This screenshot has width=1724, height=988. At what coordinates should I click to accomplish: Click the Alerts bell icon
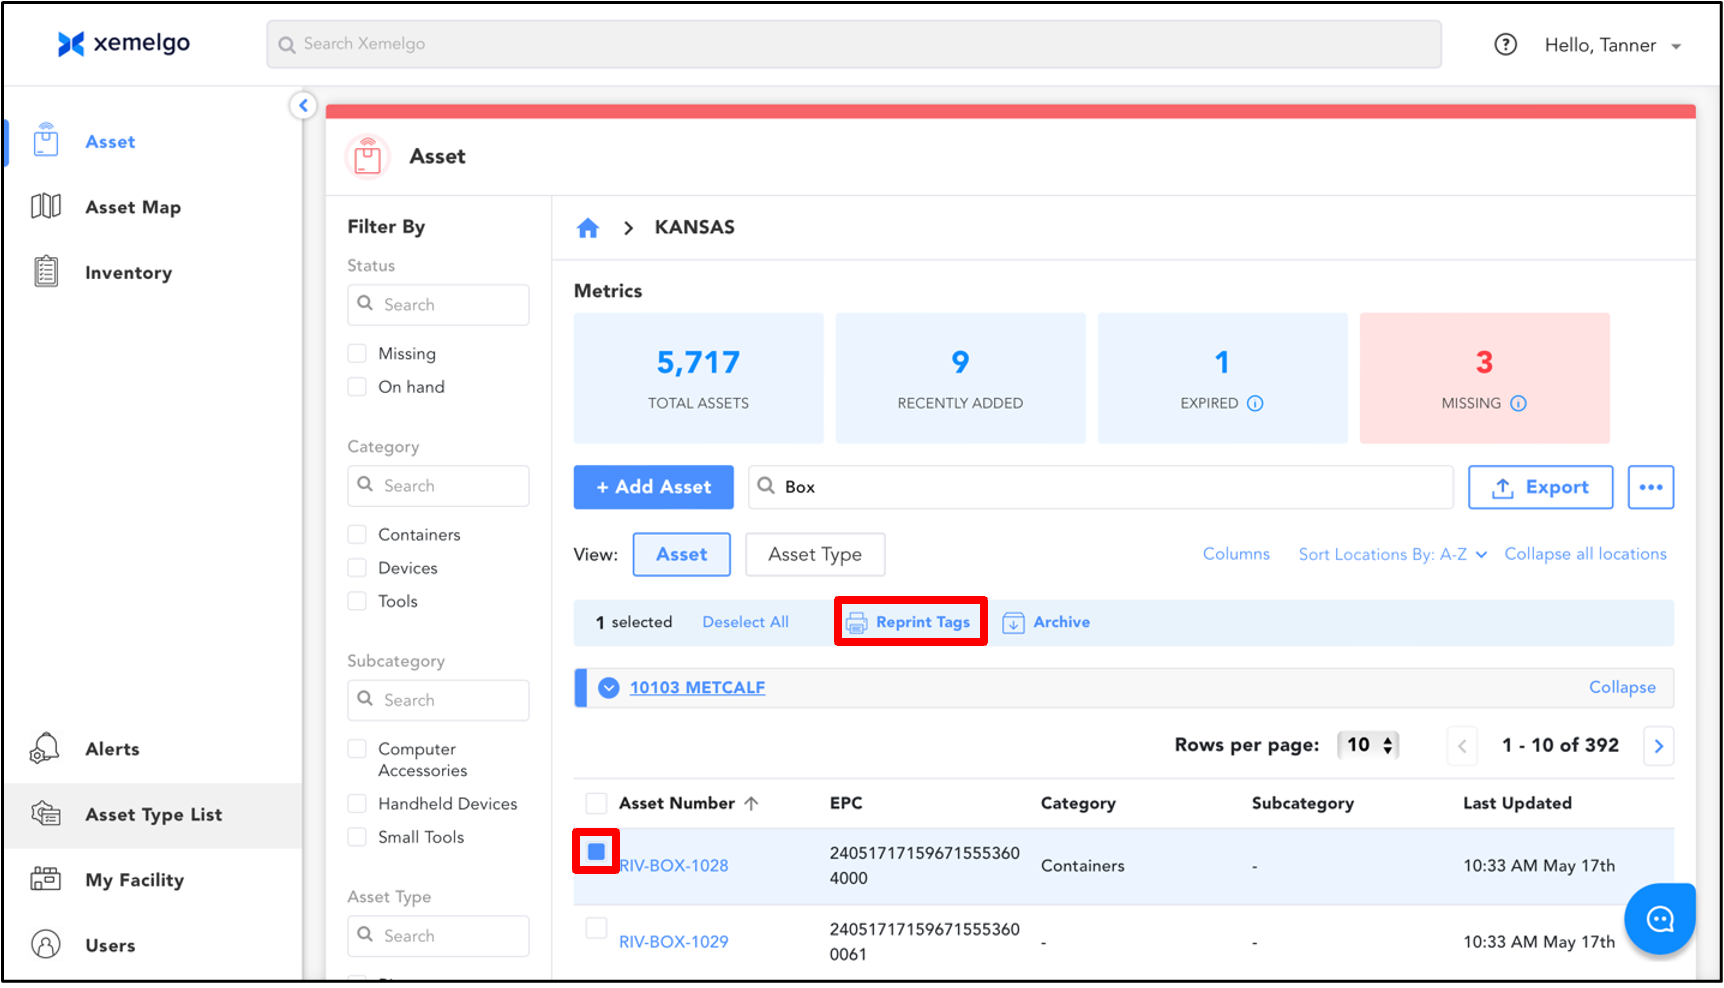(x=45, y=748)
